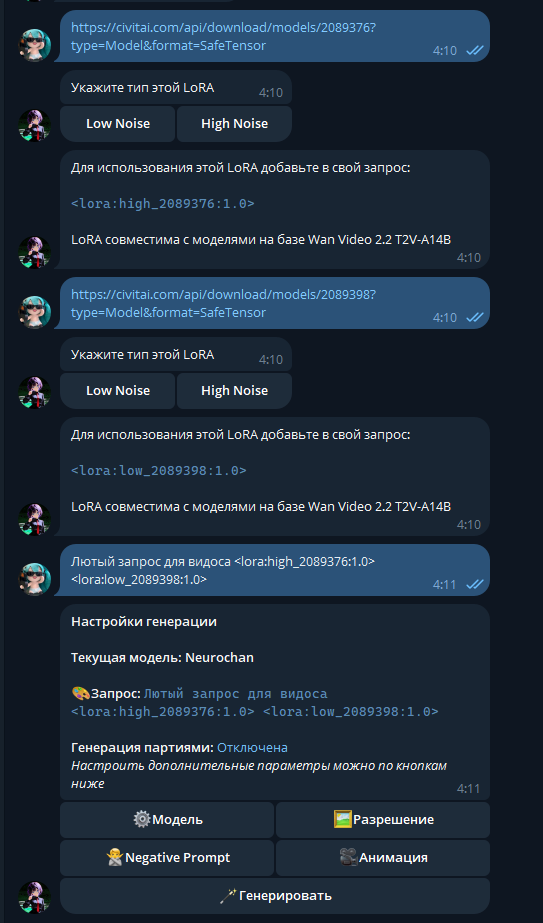Choose Low Noise for the second LoRA
543x923 pixels.
coord(118,390)
